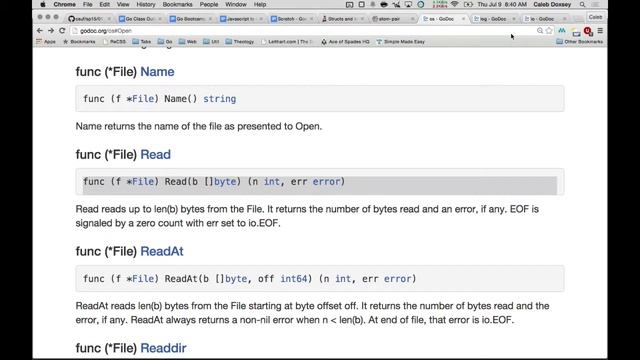Image resolution: width=640 pixels, height=360 pixels.
Task: Open the Simple Made Easy bookmark
Action: tap(401, 42)
